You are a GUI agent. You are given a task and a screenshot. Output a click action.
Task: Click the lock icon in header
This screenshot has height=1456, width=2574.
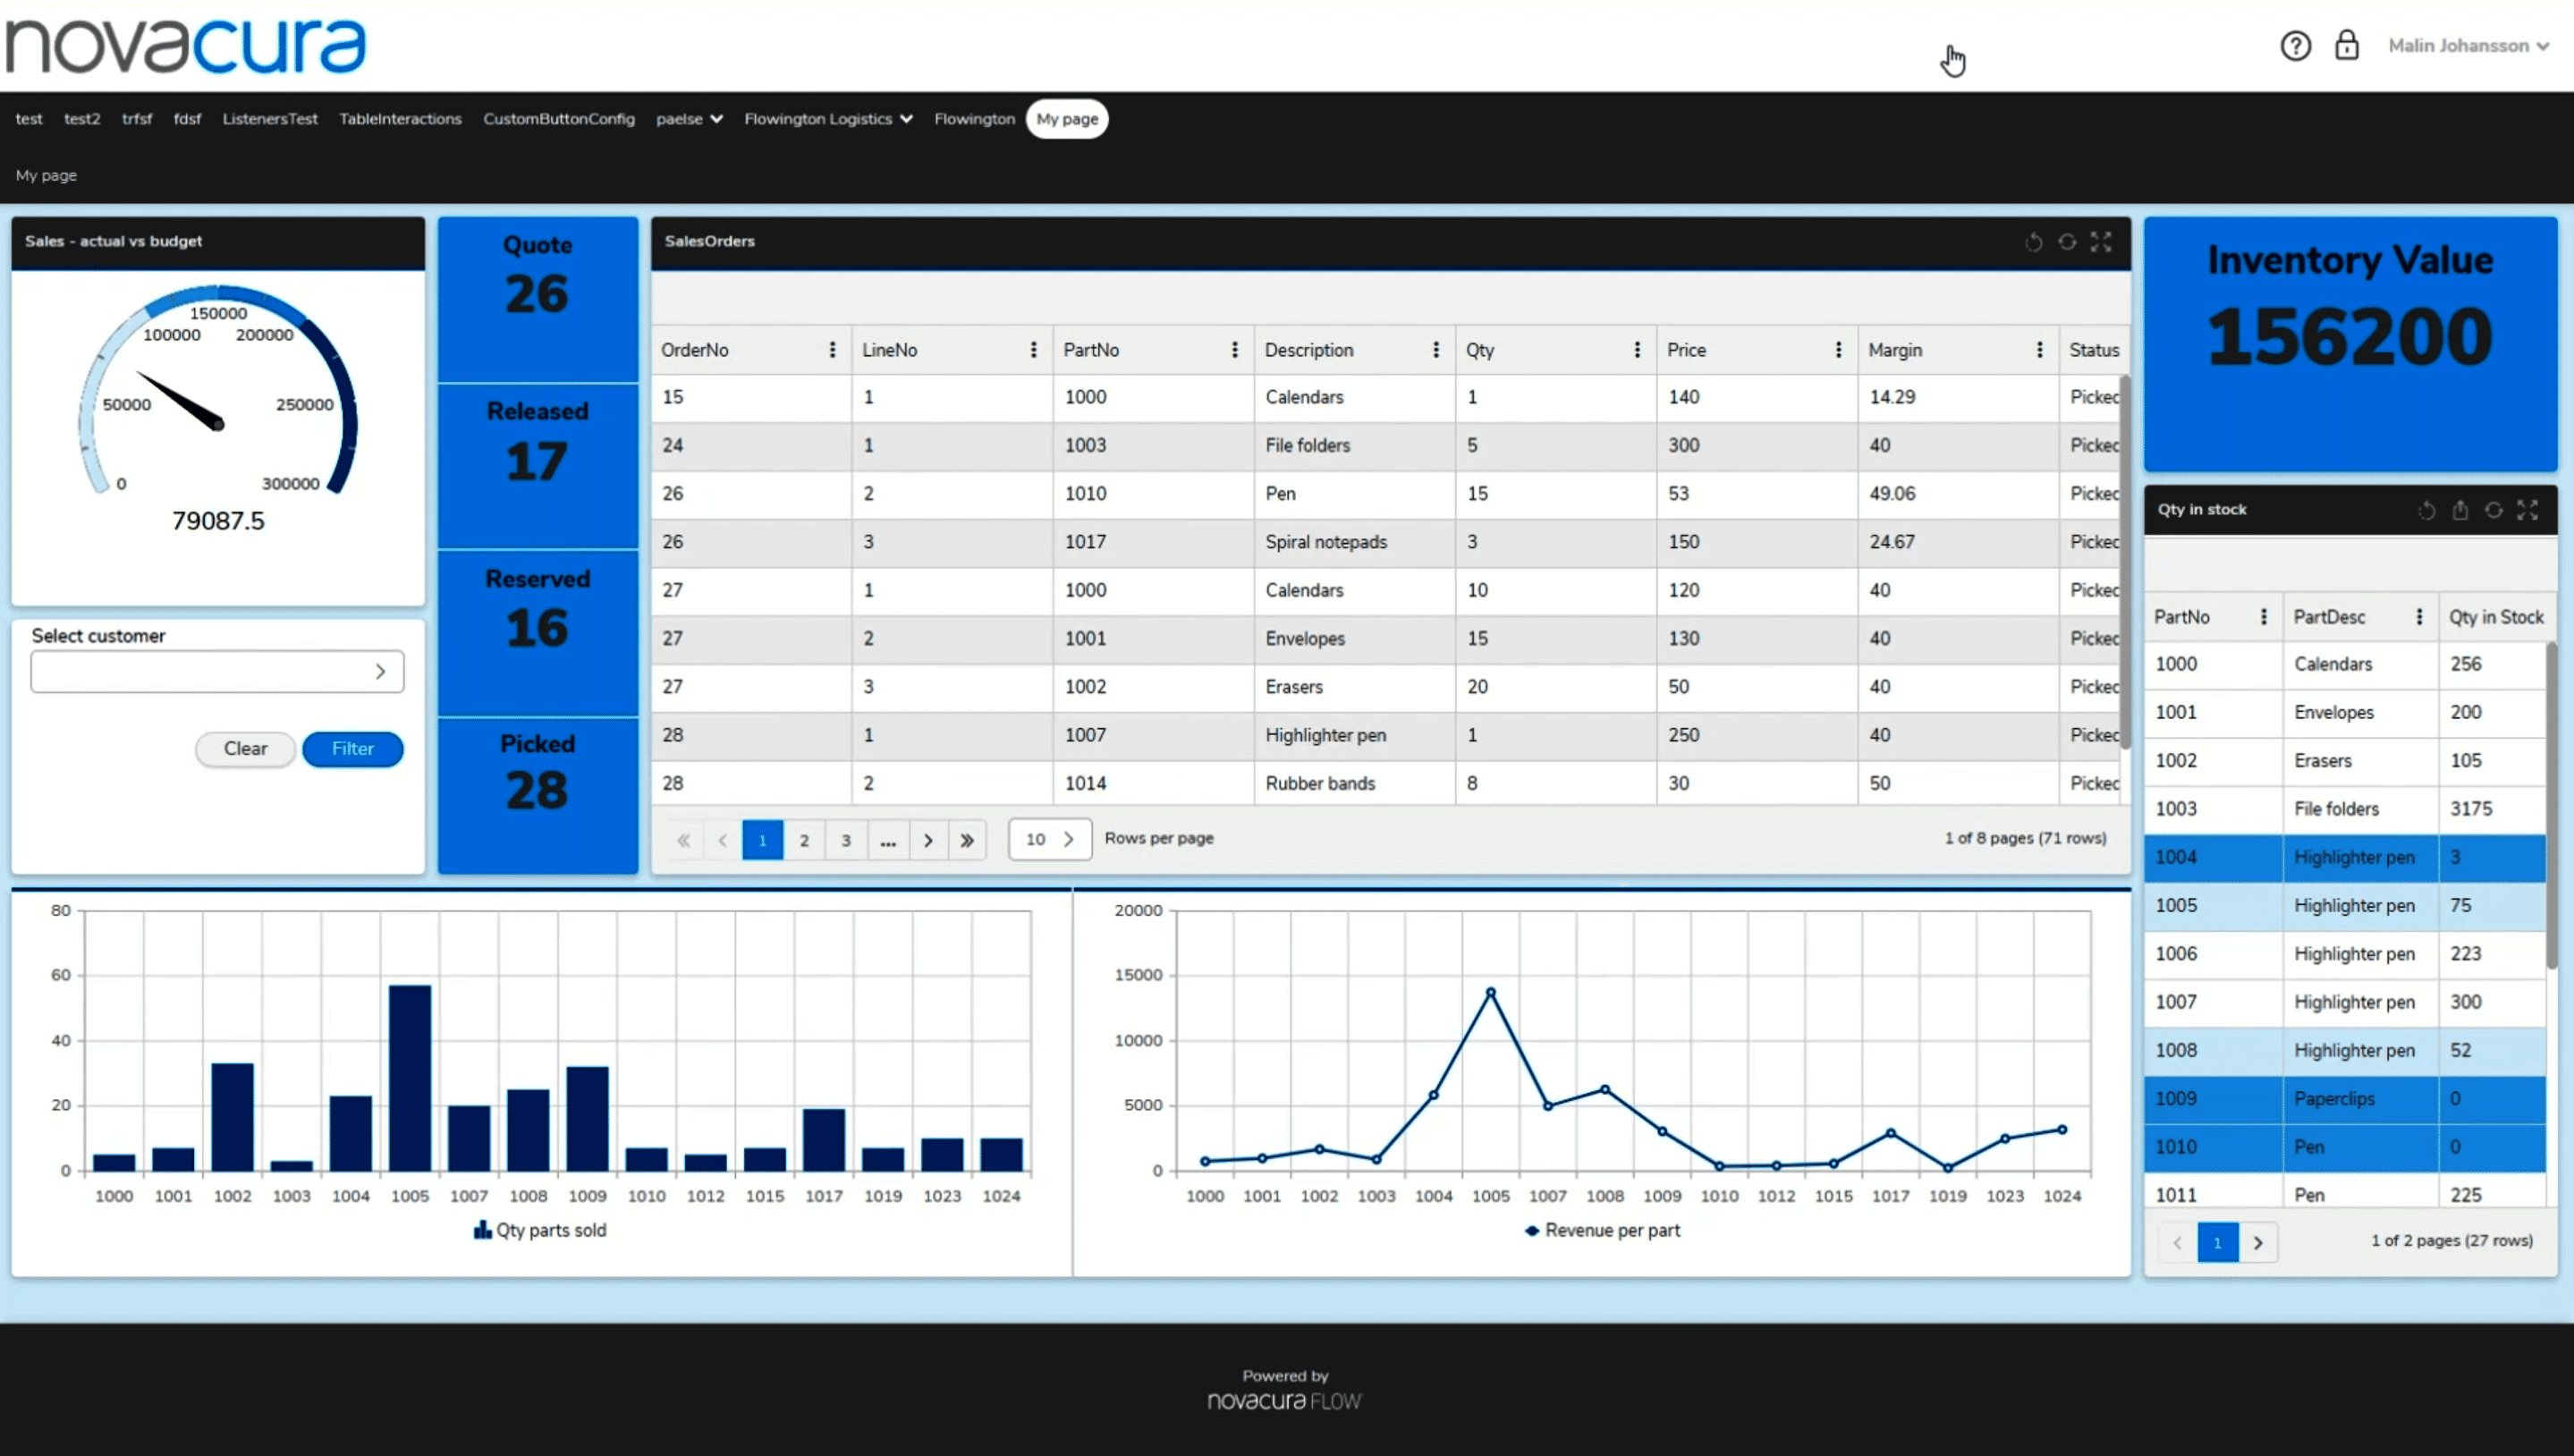click(x=2346, y=46)
